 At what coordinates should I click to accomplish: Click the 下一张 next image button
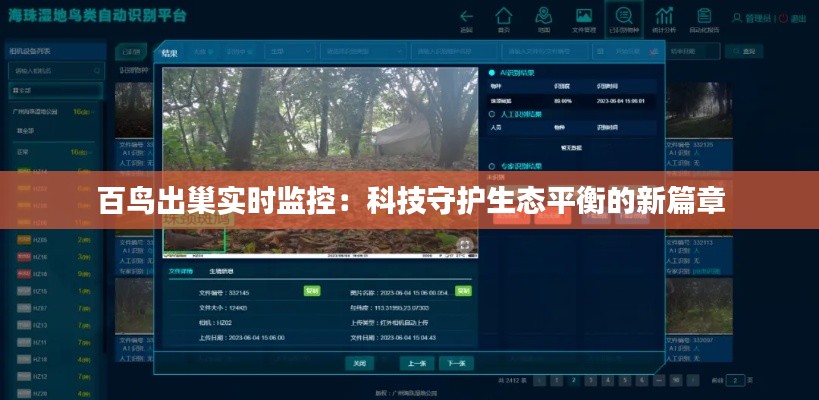point(456,363)
